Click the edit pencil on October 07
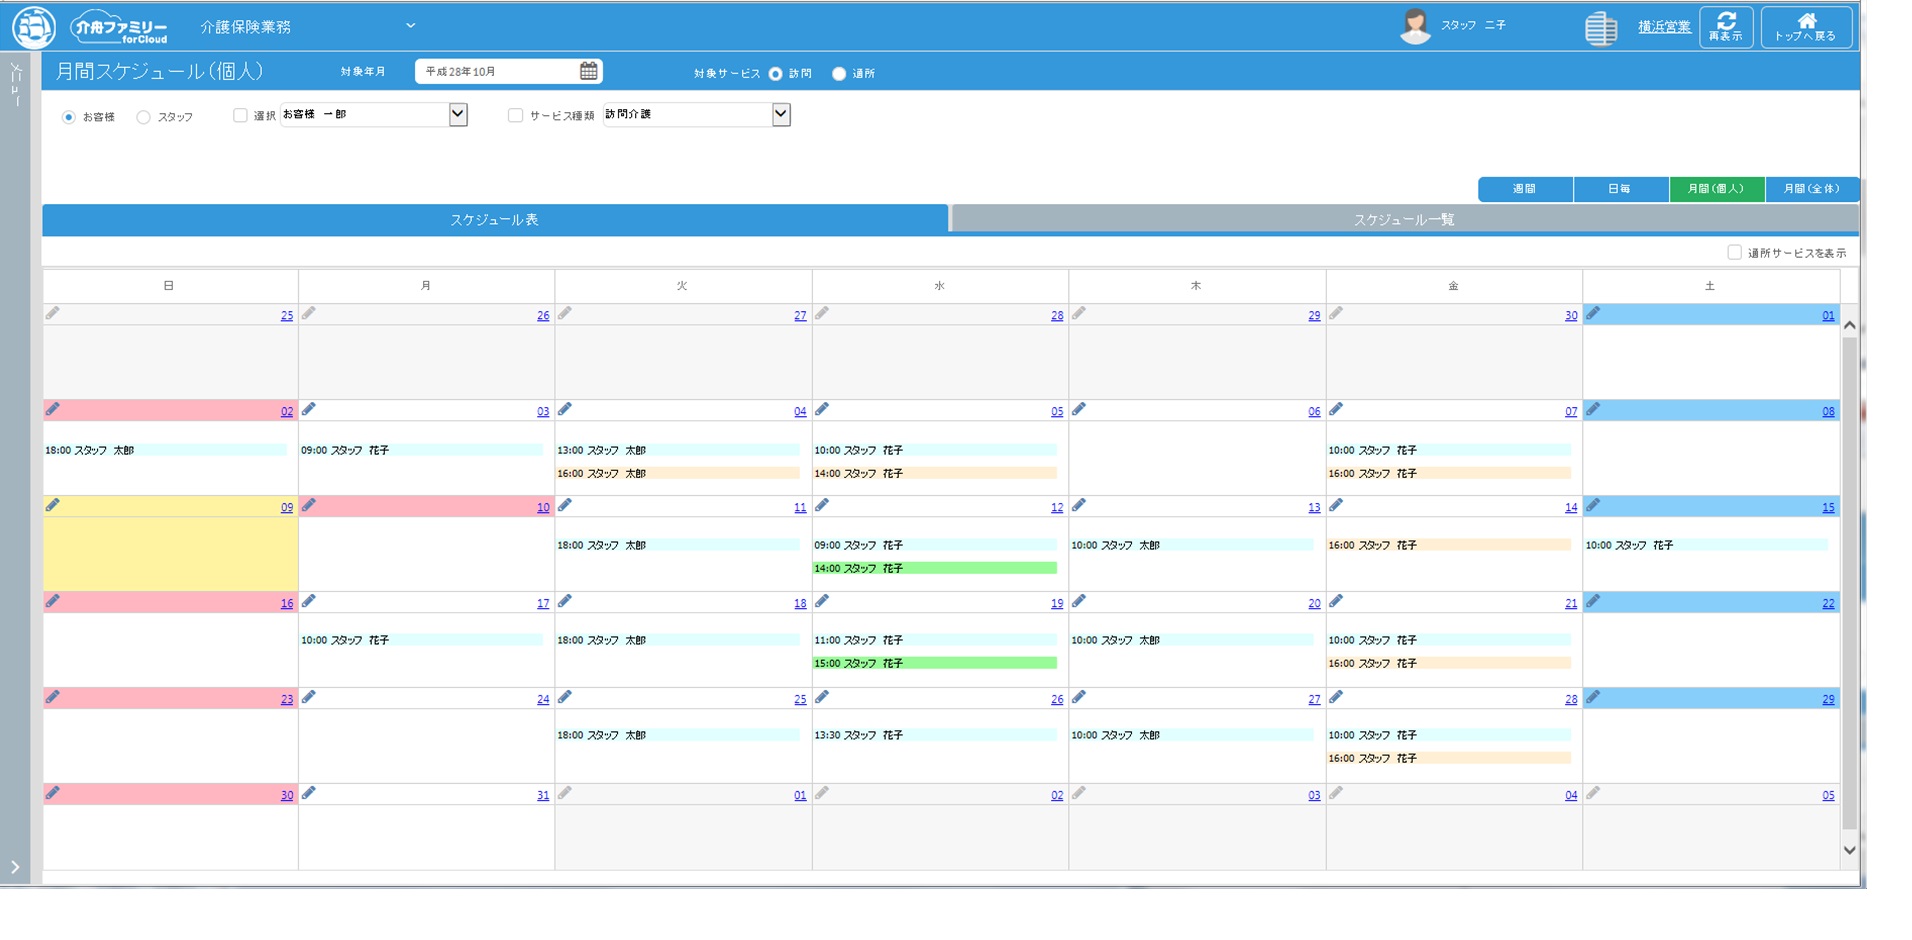Image resolution: width=1912 pixels, height=940 pixels. (1336, 409)
